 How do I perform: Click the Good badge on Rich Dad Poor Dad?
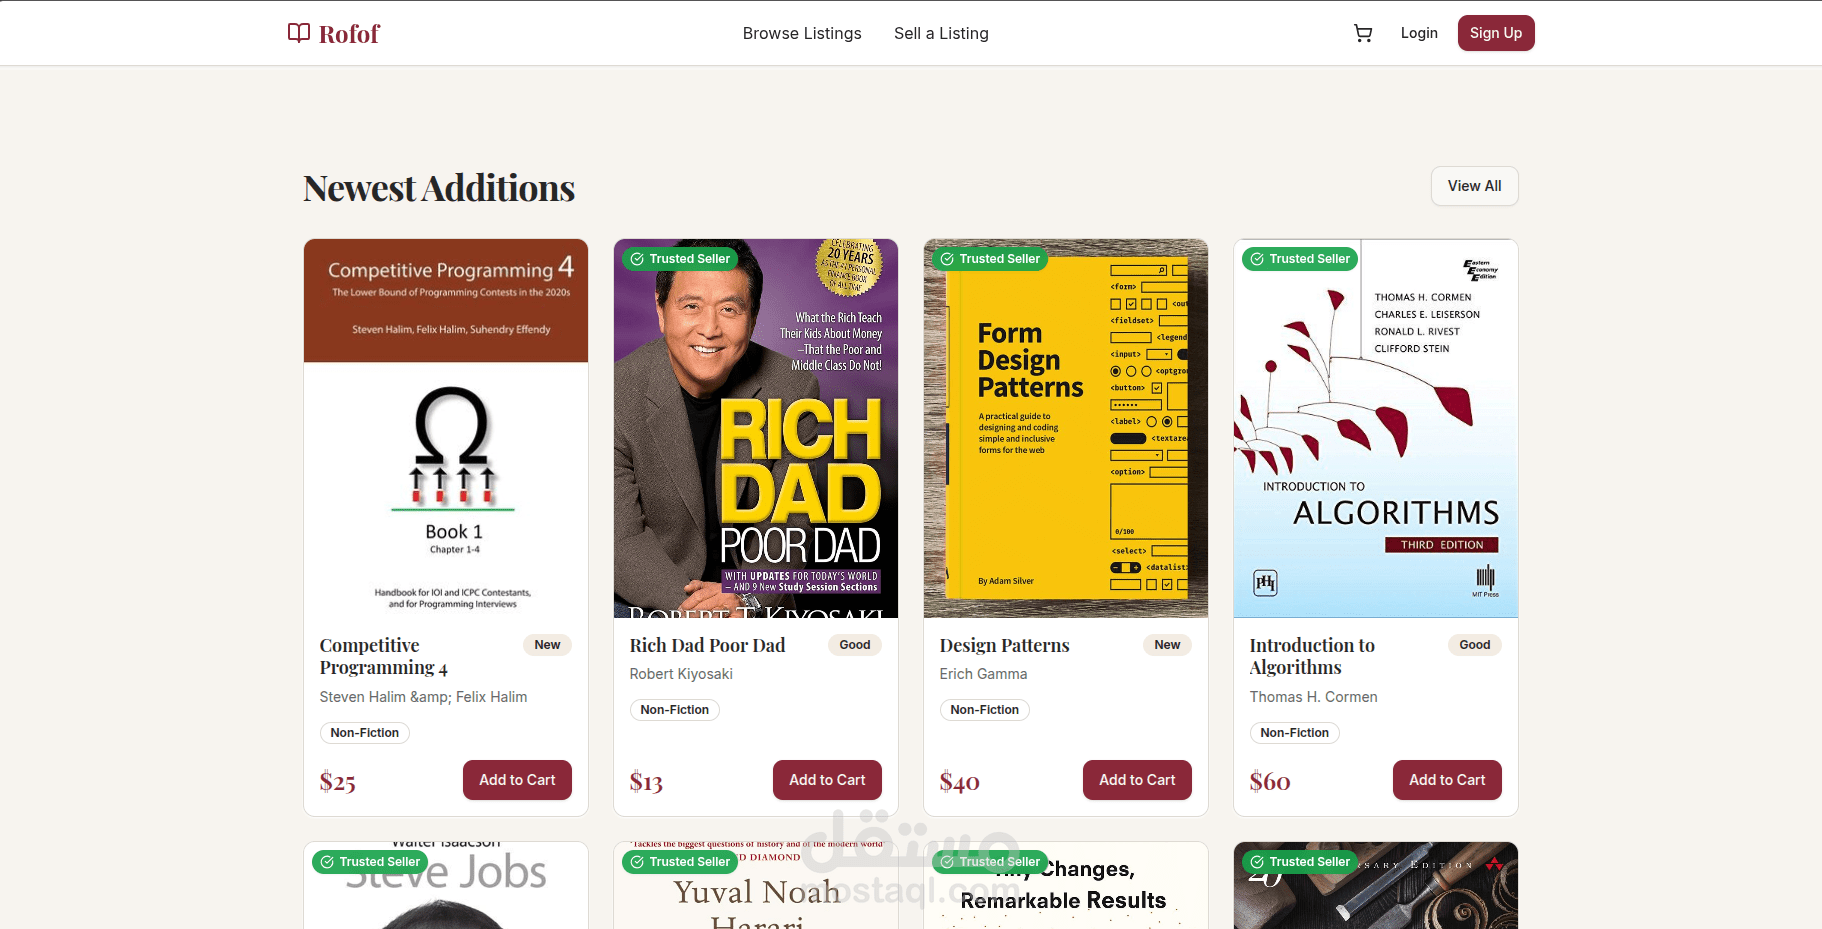pyautogui.click(x=855, y=645)
